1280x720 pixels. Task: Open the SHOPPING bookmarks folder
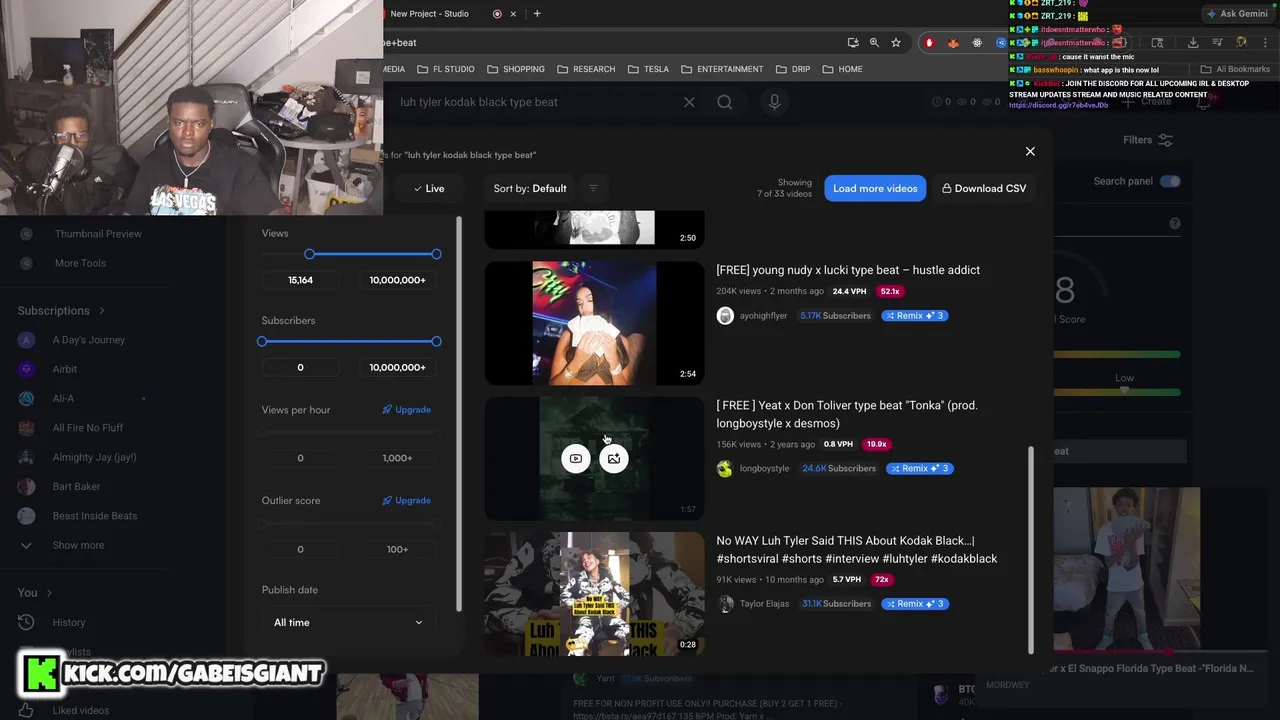(515, 69)
